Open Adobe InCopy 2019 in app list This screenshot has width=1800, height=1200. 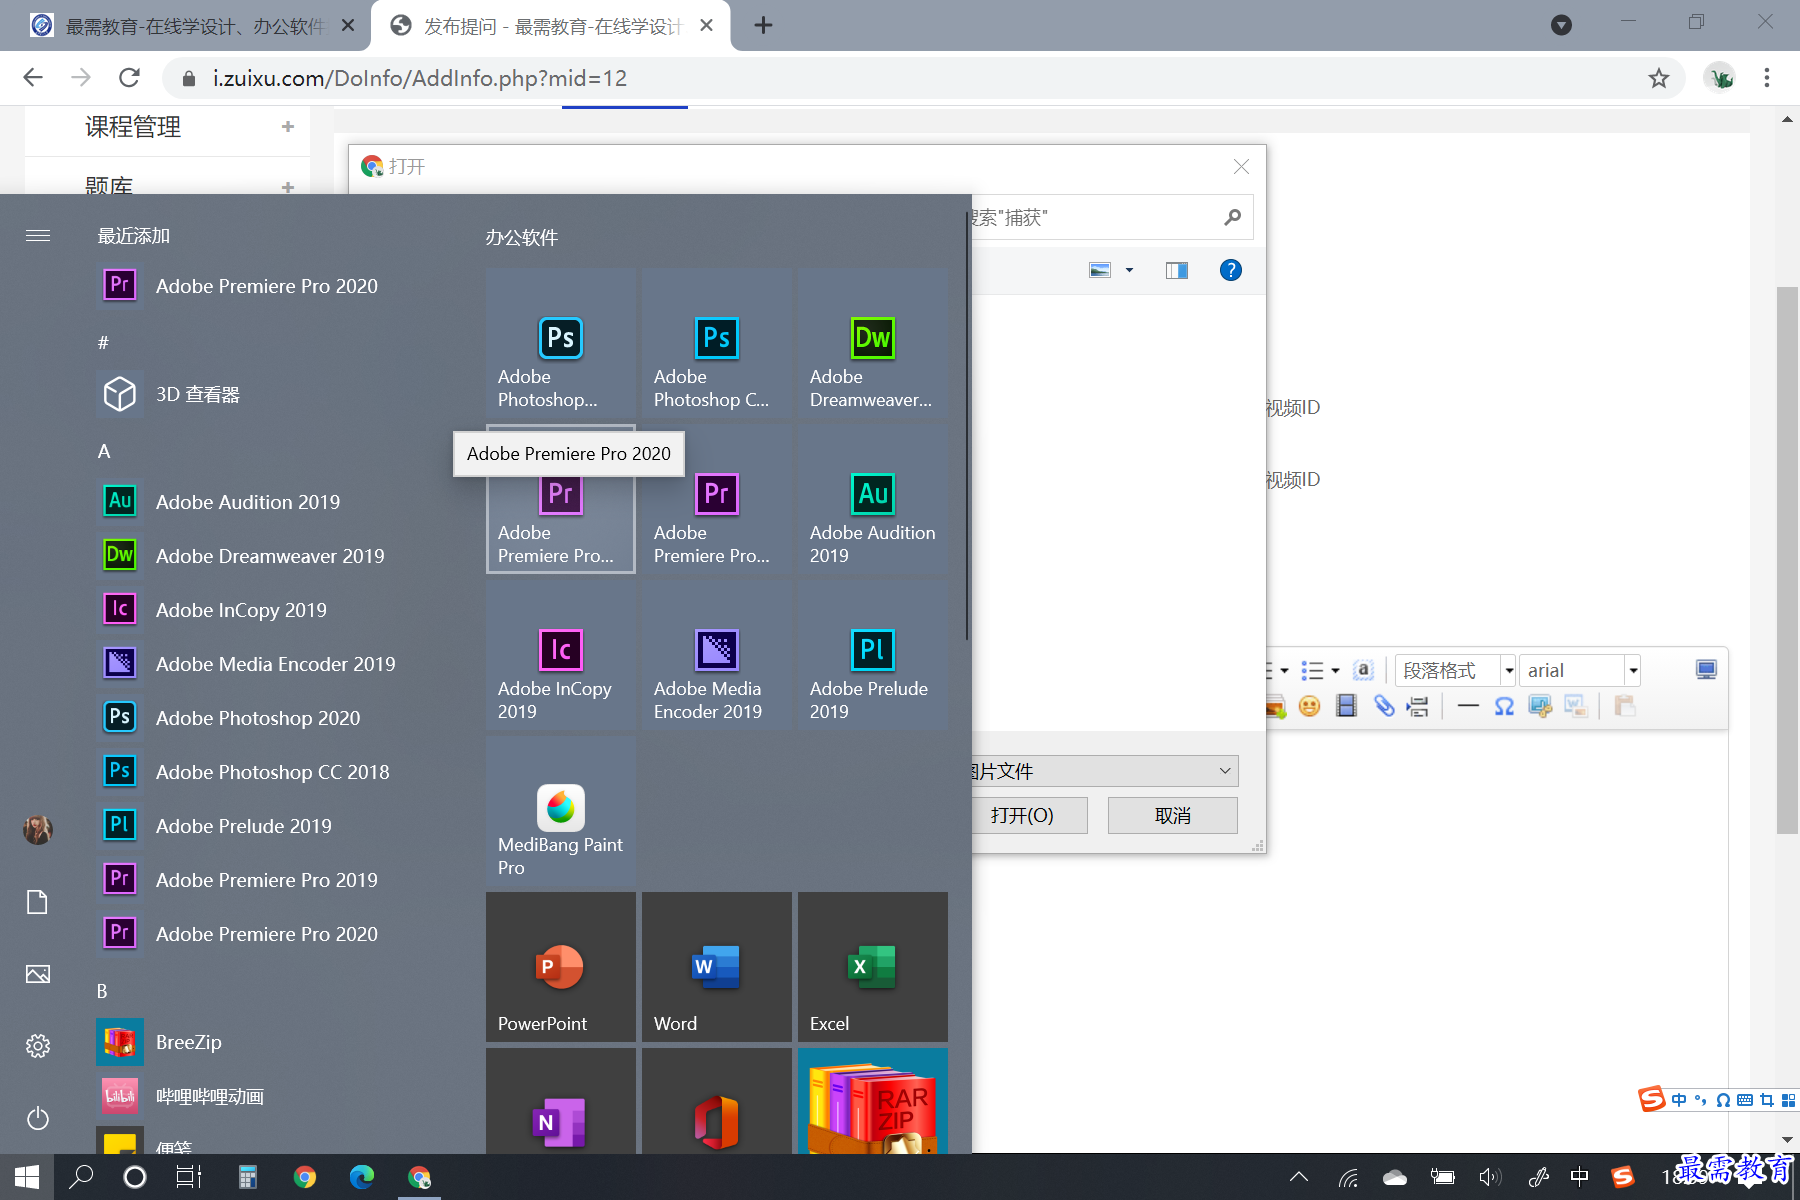pos(270,610)
